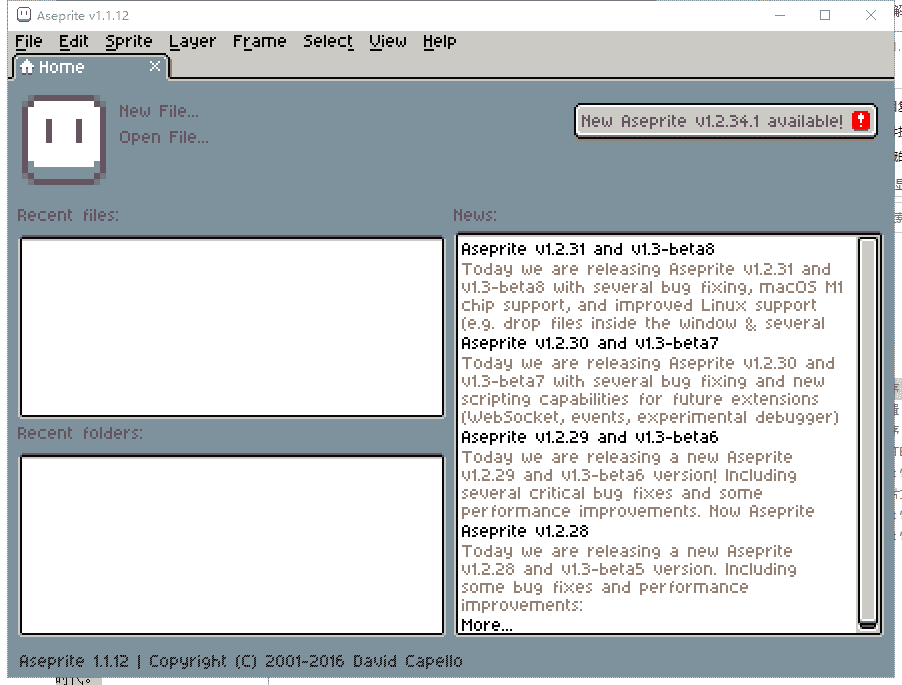Image resolution: width=902 pixels, height=685 pixels.
Task: Open the File menu
Action: click(x=29, y=41)
